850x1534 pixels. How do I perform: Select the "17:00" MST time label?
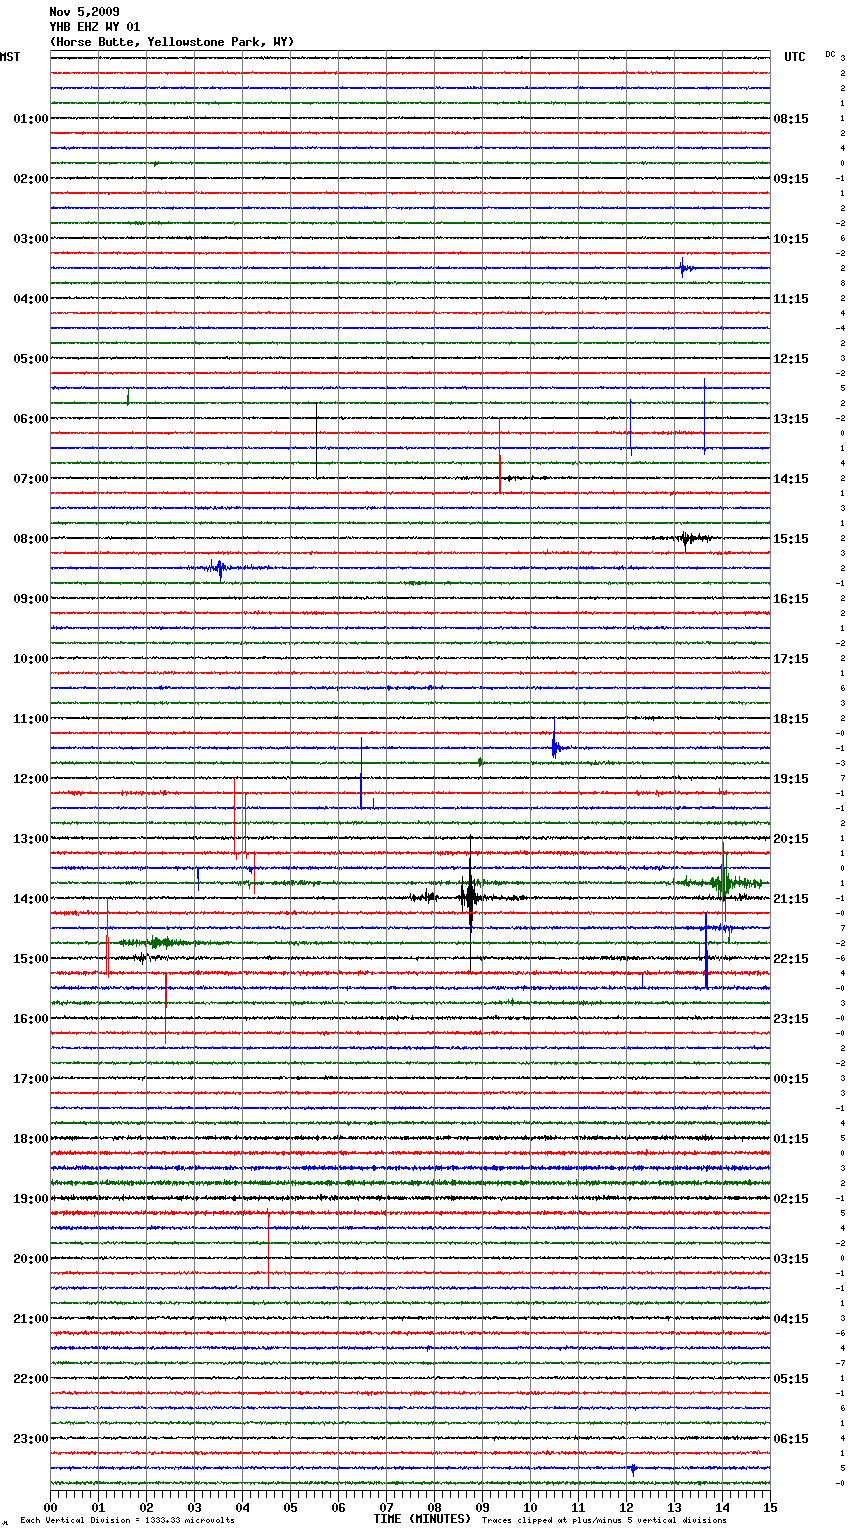(31, 1079)
